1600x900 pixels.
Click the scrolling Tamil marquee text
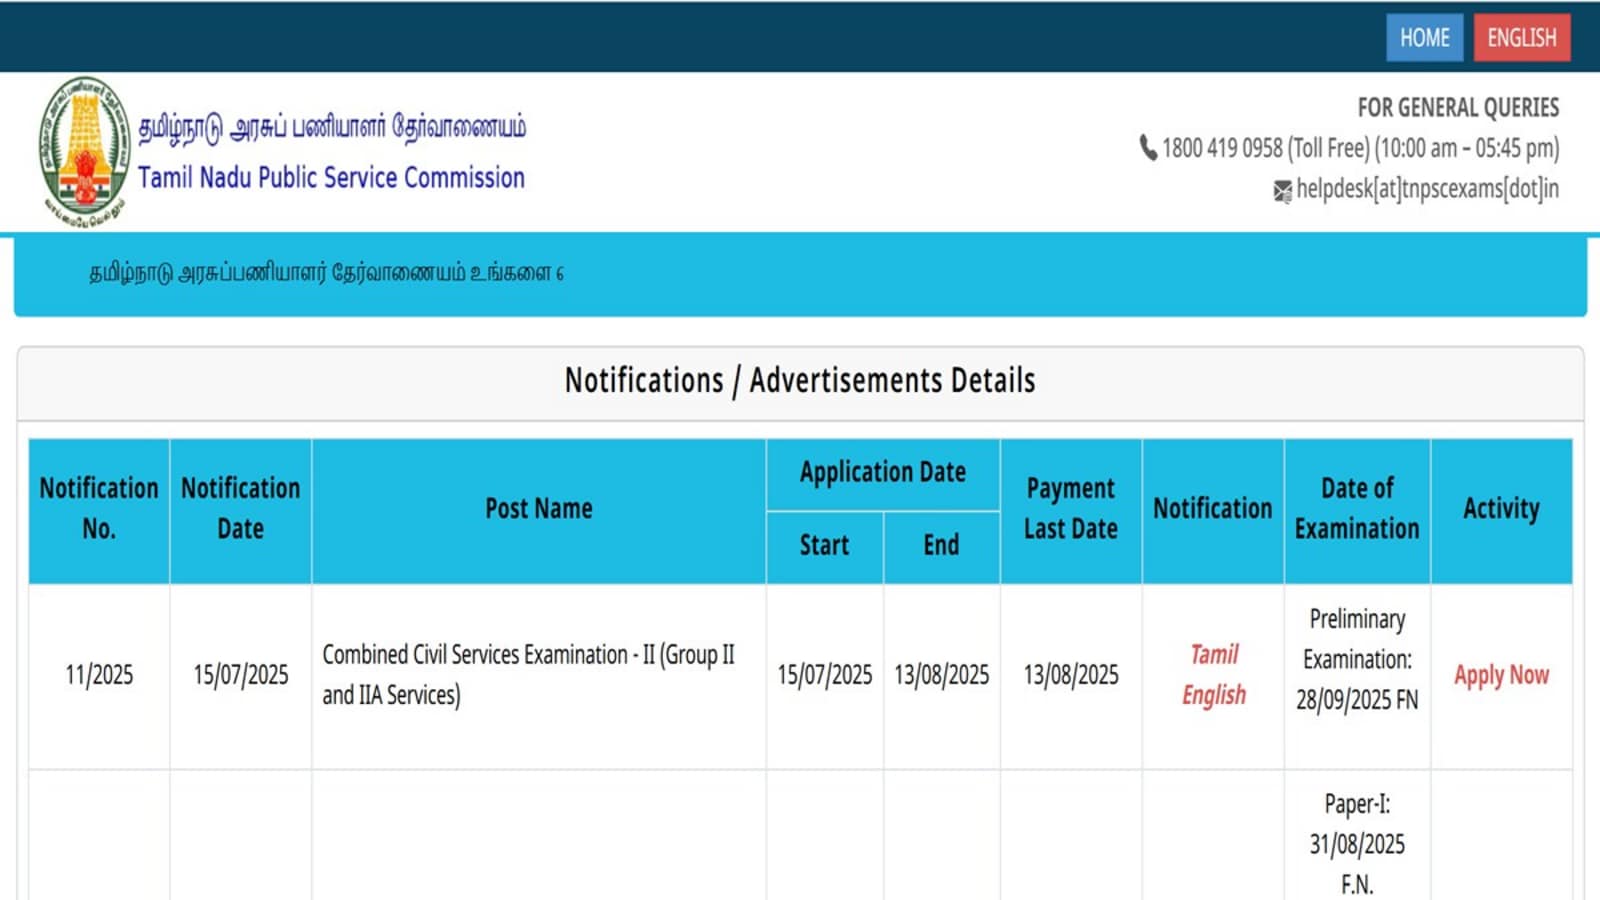[326, 273]
